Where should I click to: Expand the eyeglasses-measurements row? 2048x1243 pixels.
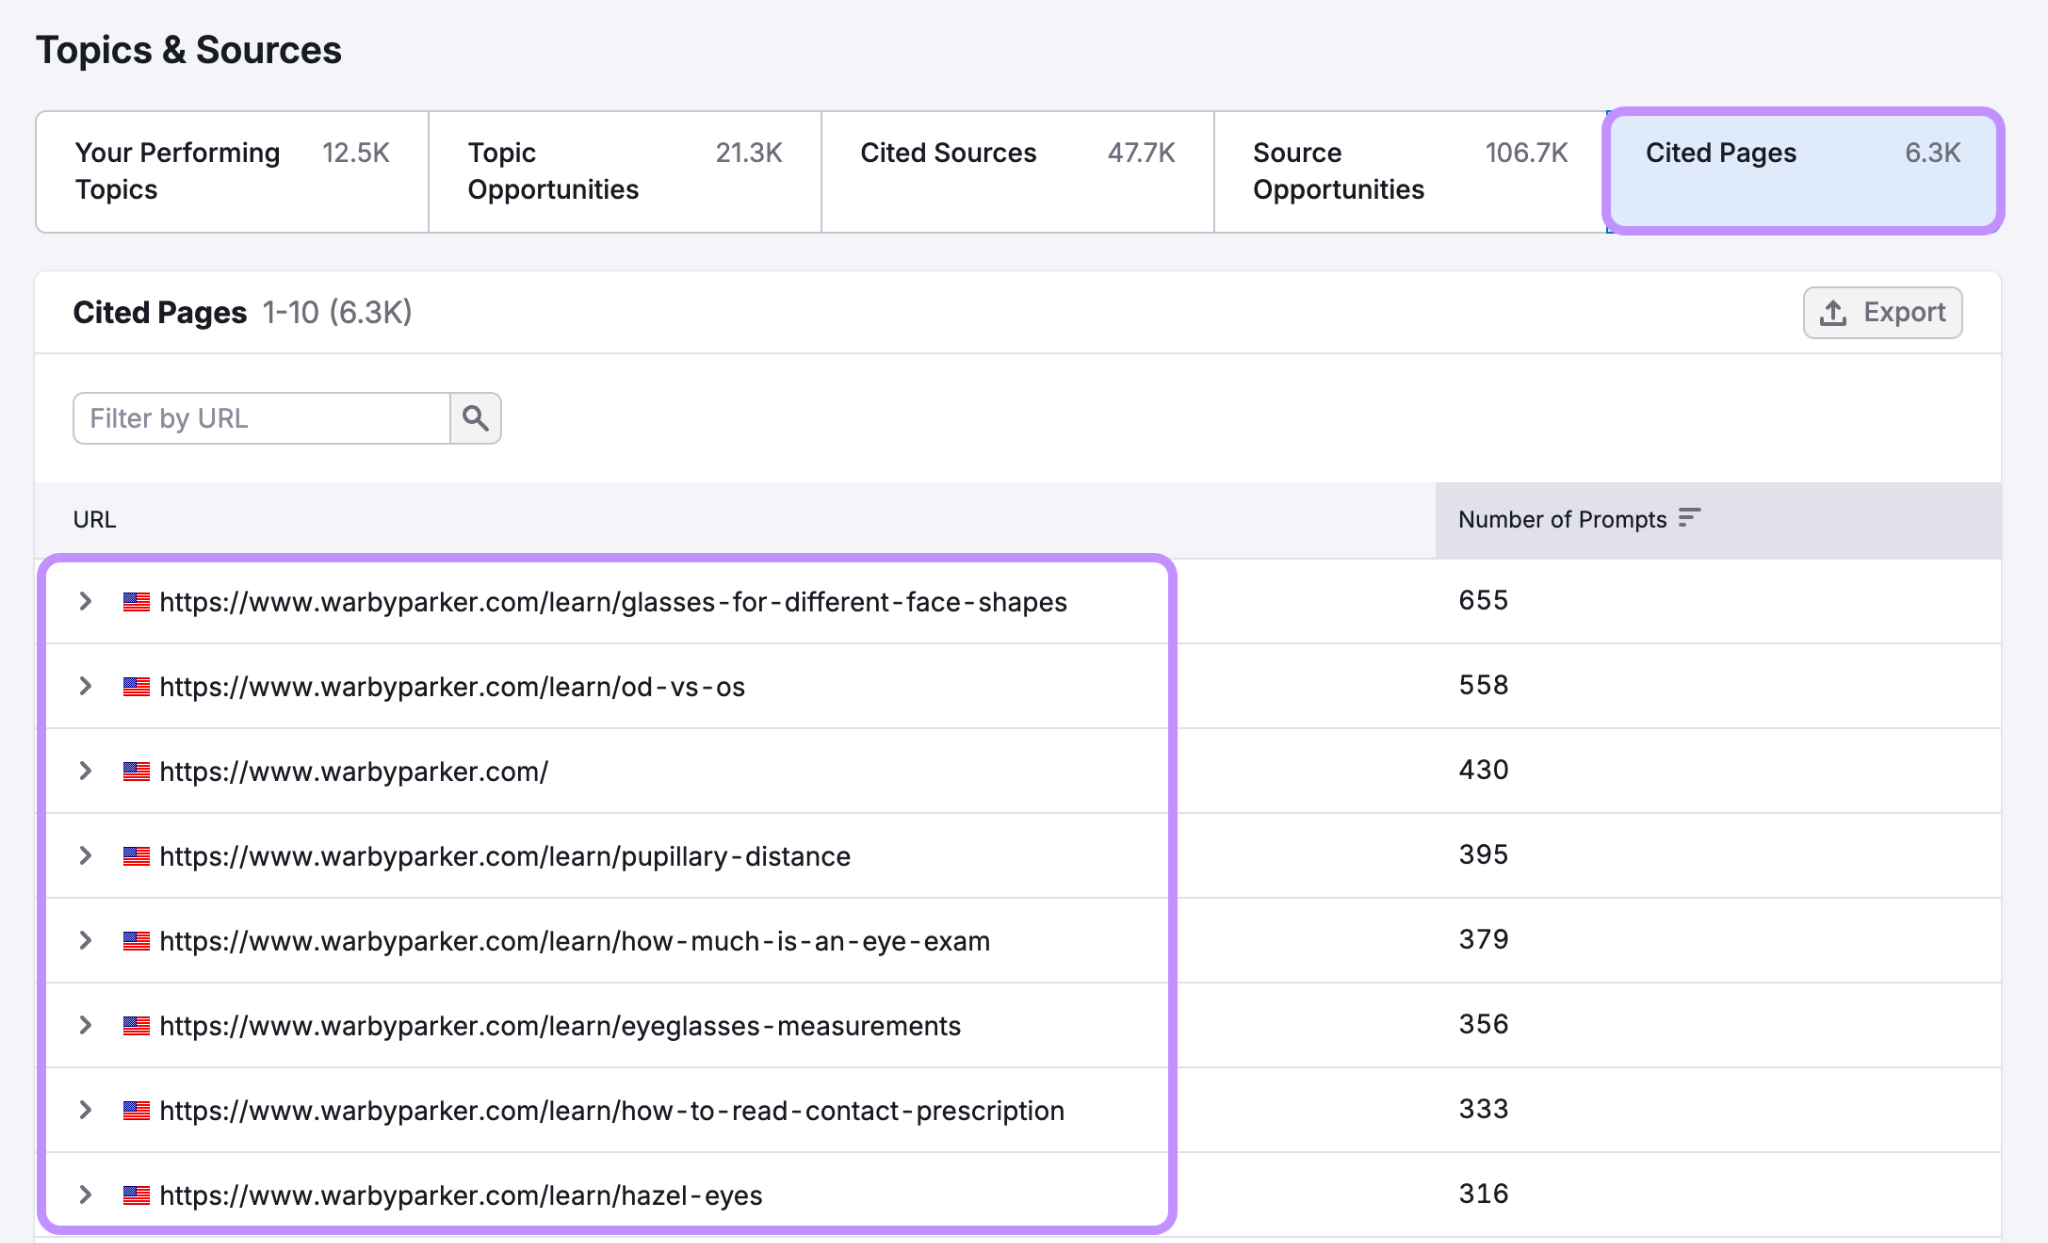[x=86, y=1025]
